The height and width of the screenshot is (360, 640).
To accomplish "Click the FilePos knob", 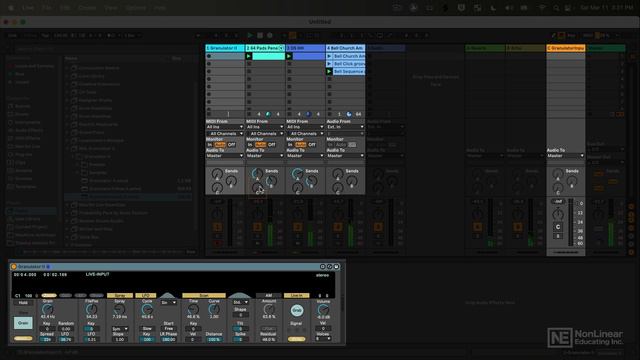I will coord(91,309).
